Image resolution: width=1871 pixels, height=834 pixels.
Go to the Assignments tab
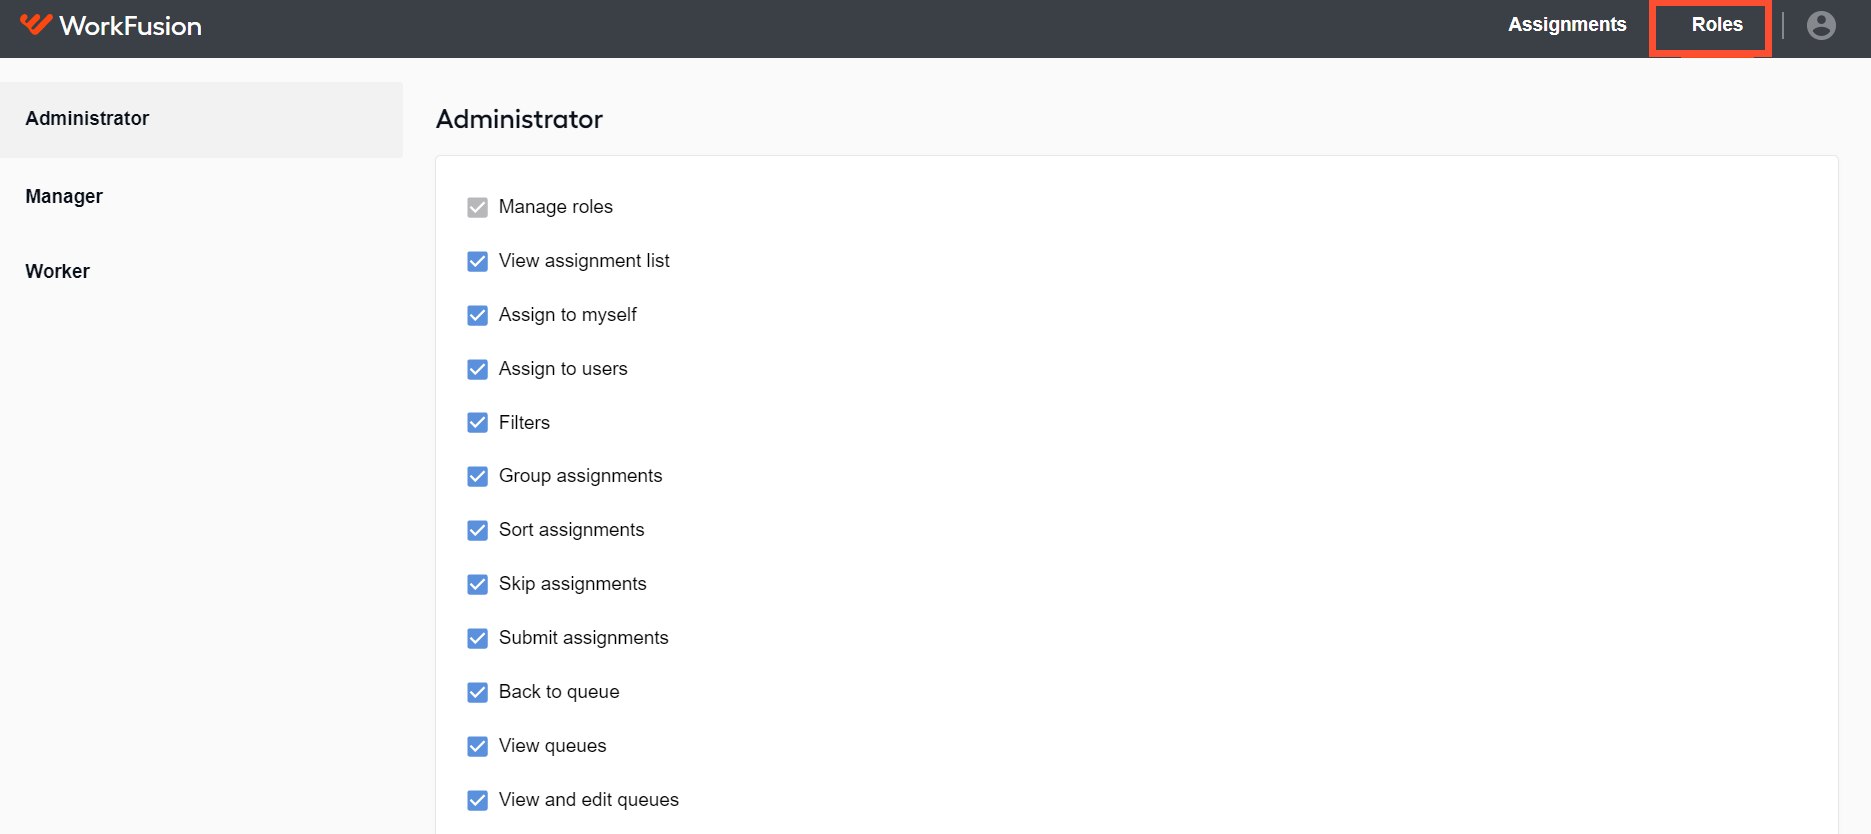click(1567, 25)
